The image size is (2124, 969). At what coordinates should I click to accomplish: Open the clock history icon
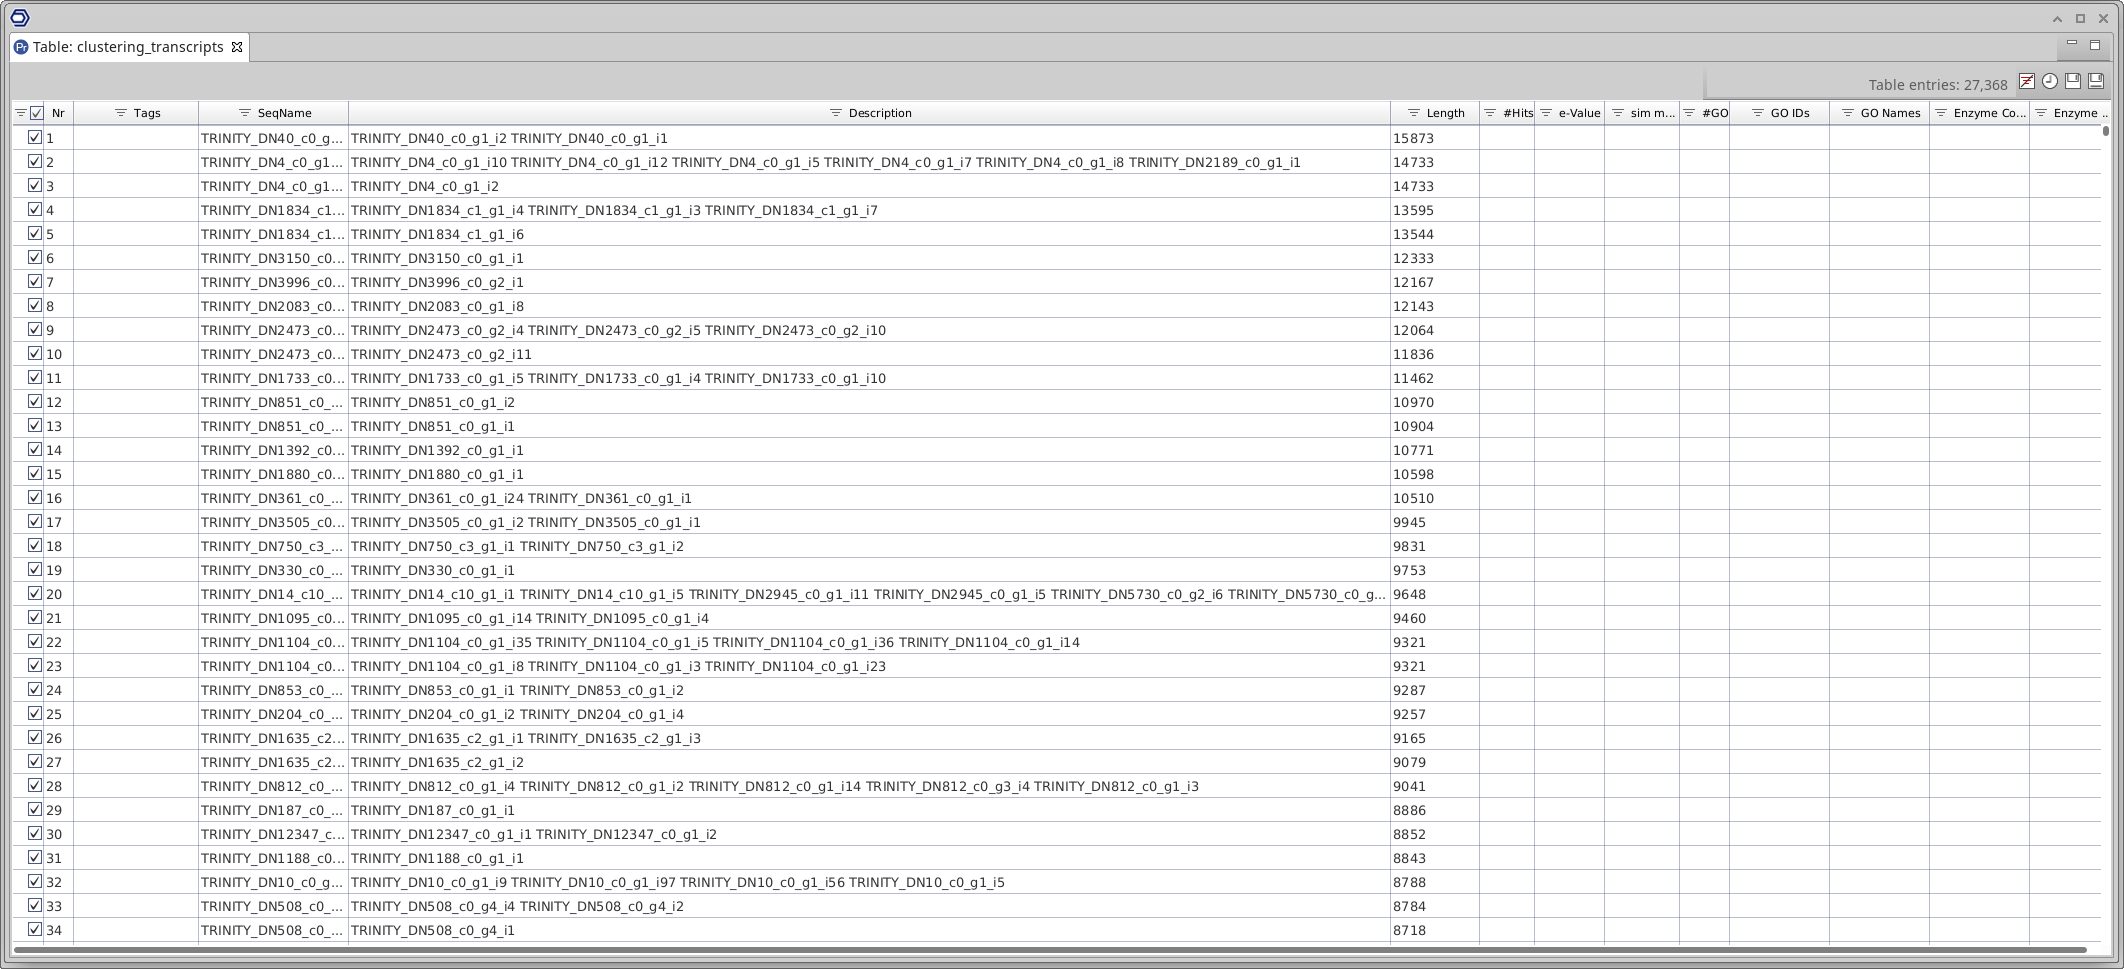coord(2049,82)
